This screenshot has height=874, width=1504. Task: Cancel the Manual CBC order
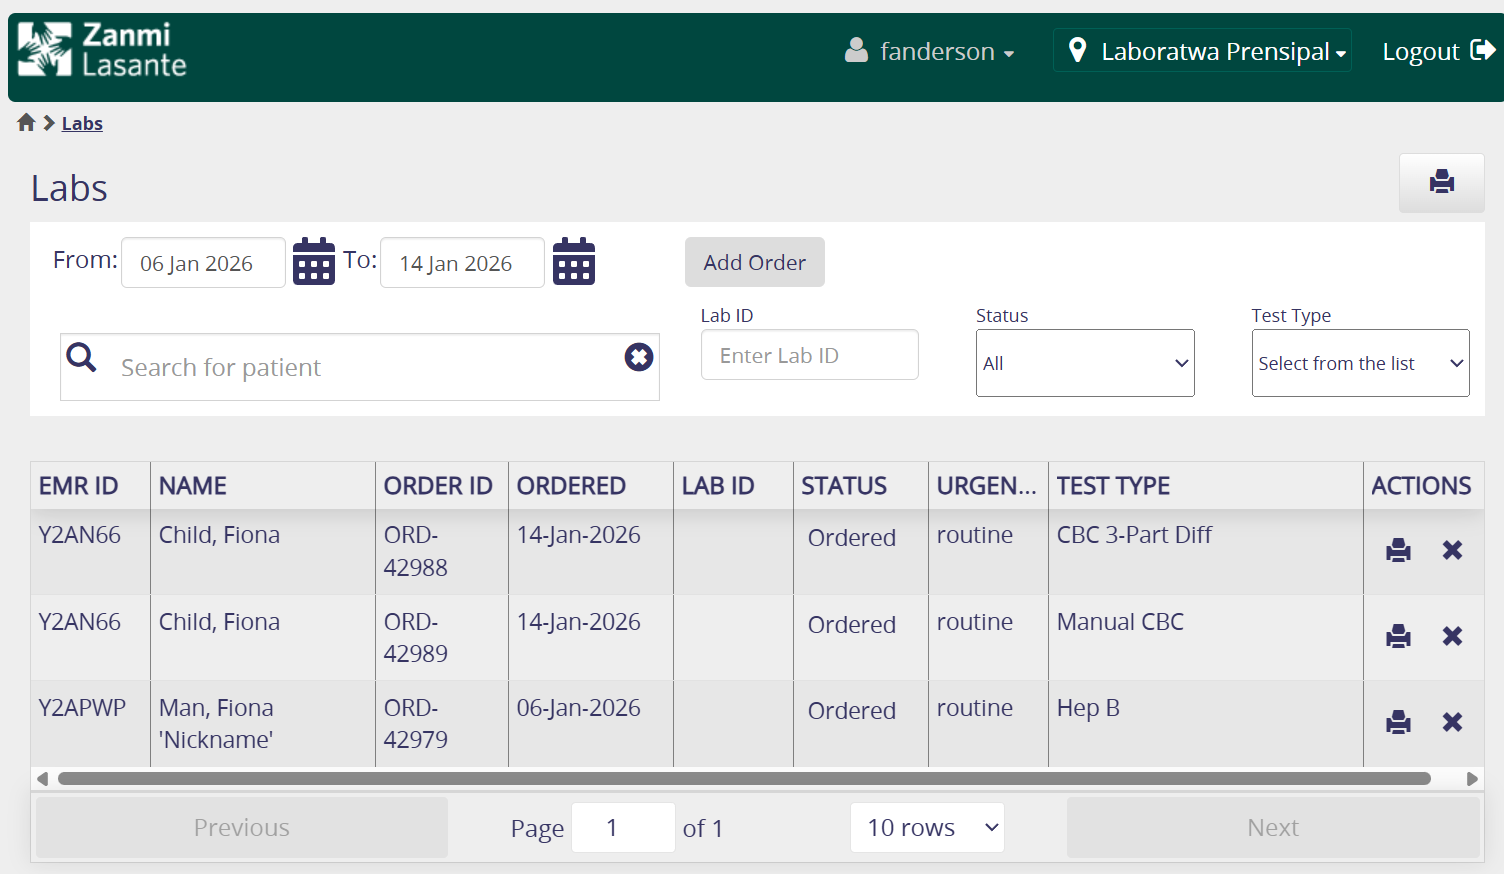(1452, 636)
